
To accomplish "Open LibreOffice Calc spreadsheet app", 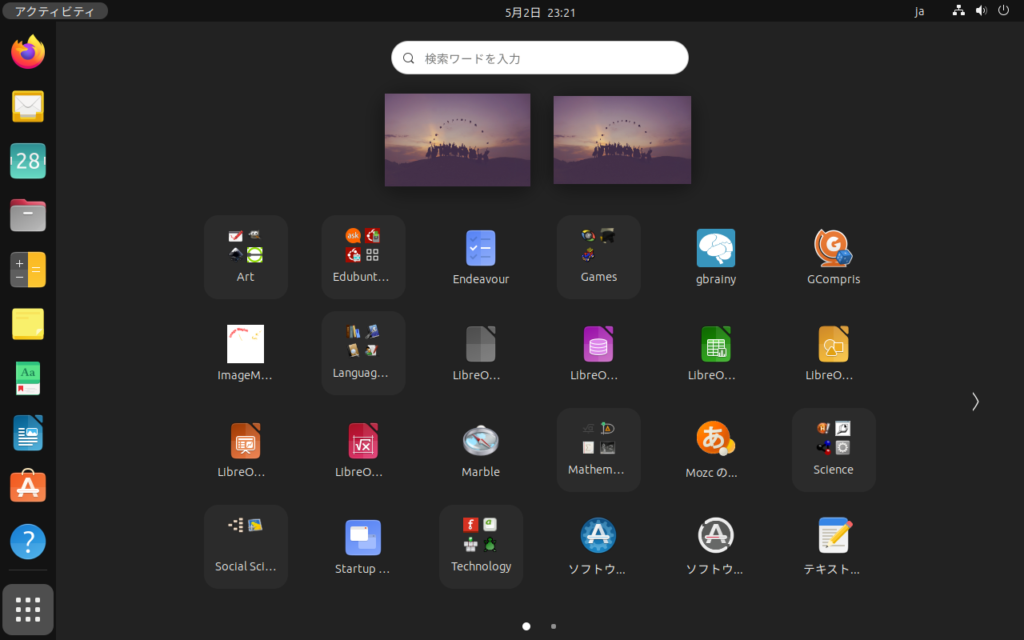I will pyautogui.click(x=716, y=345).
